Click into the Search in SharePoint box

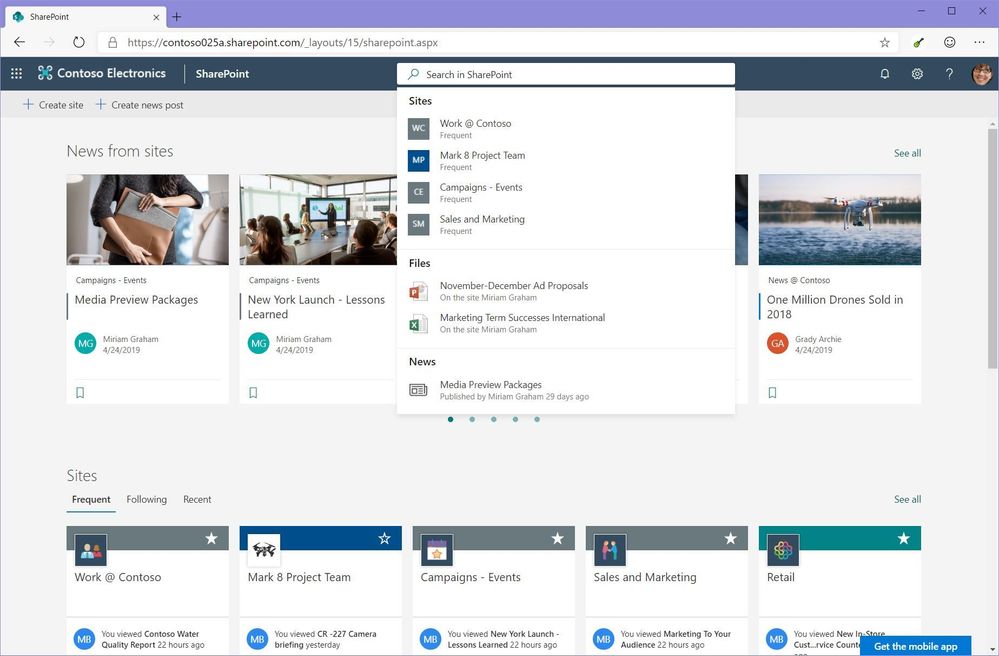coord(566,74)
